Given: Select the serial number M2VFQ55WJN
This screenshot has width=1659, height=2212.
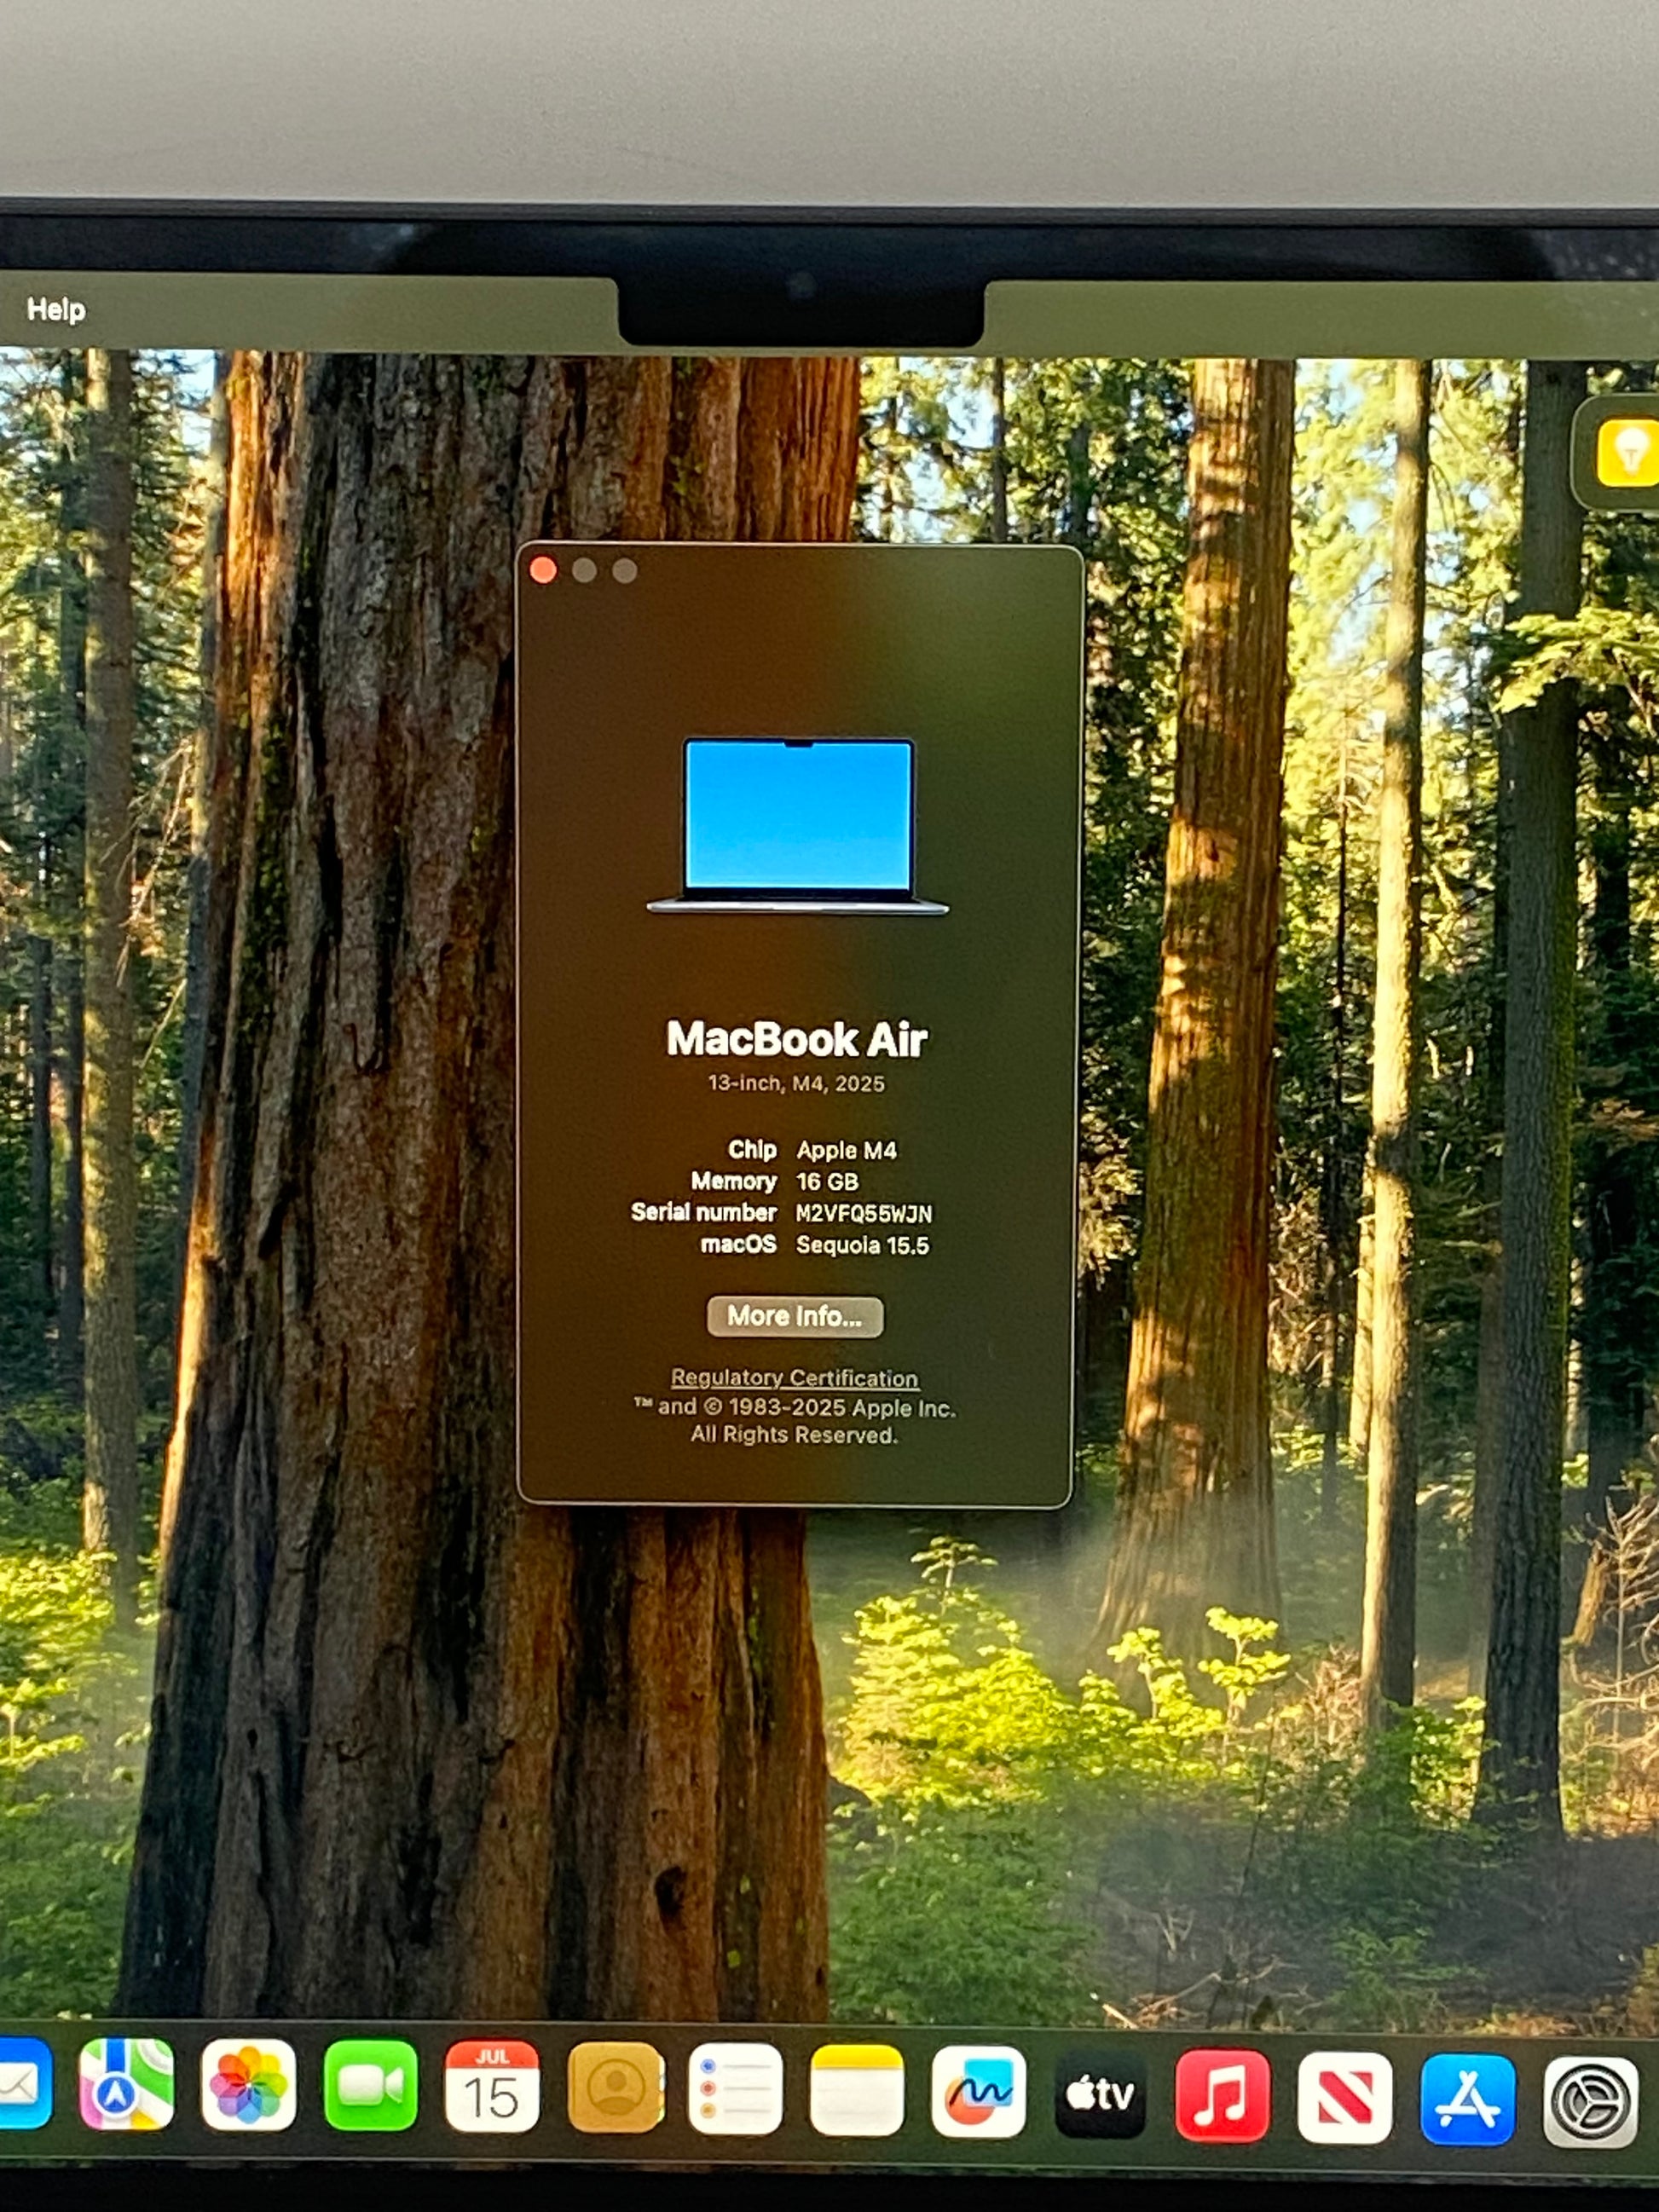Looking at the screenshot, I should [864, 1214].
